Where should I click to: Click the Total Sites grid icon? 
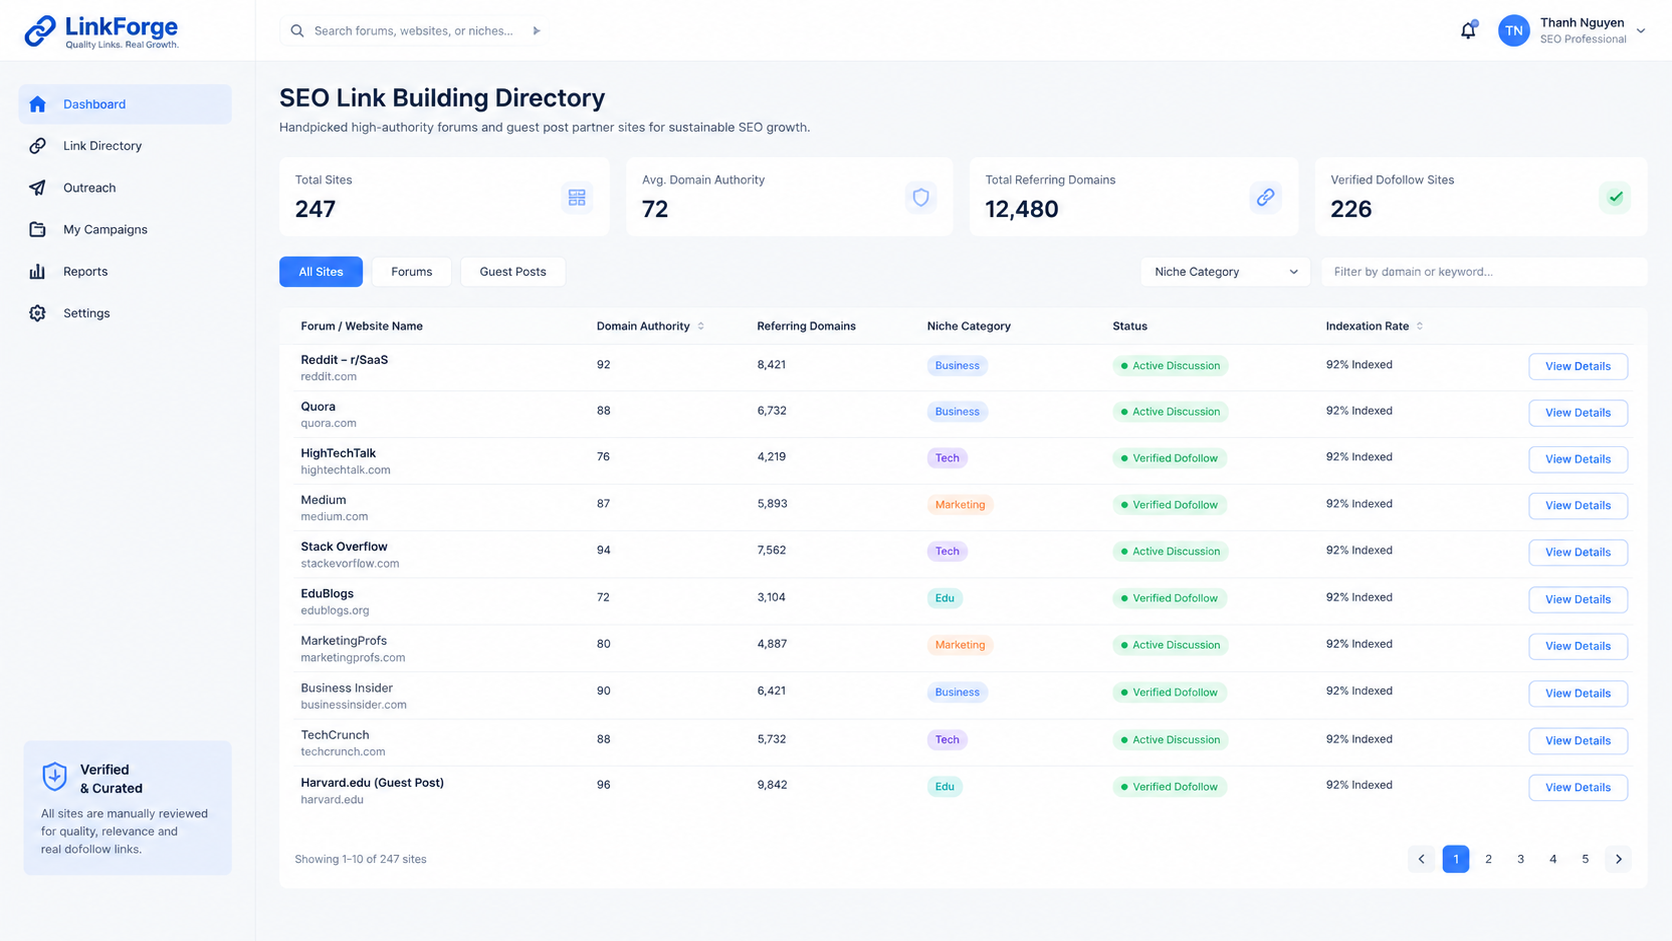click(x=577, y=197)
